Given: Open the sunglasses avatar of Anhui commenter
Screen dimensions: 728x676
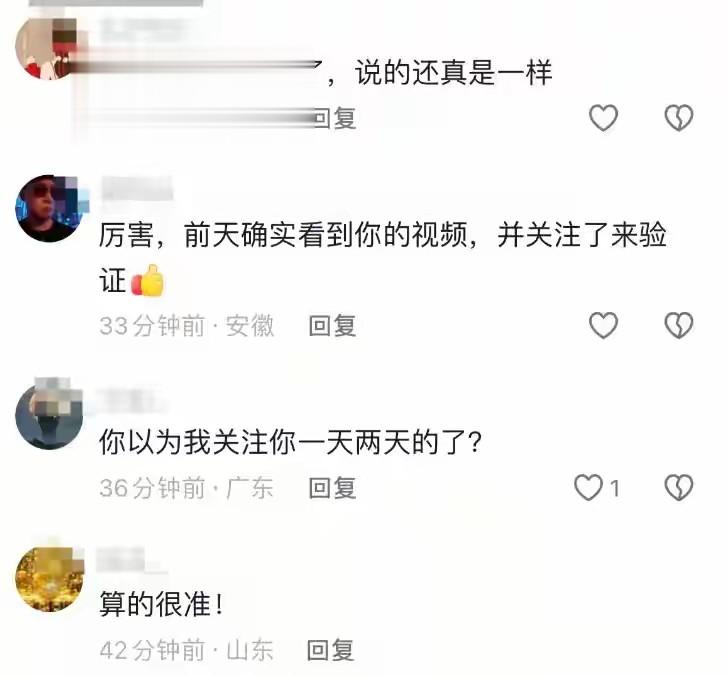Looking at the screenshot, I should pyautogui.click(x=49, y=208).
